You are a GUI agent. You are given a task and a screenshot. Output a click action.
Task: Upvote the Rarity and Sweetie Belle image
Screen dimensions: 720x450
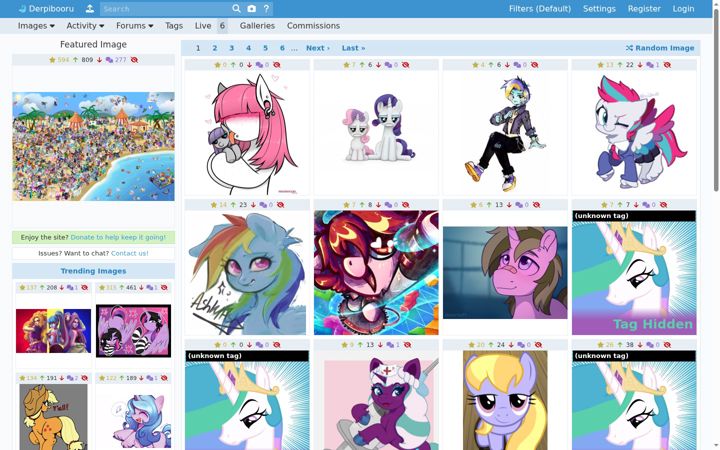click(x=362, y=65)
